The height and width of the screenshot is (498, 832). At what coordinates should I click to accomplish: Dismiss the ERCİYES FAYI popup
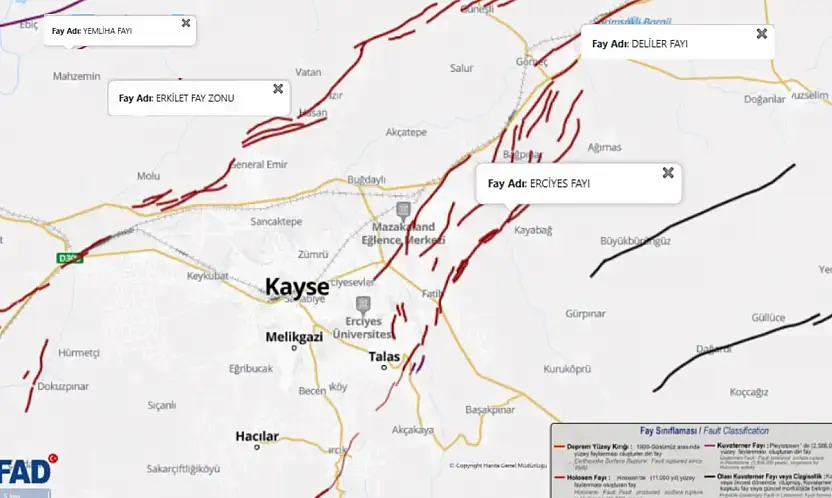click(x=668, y=172)
